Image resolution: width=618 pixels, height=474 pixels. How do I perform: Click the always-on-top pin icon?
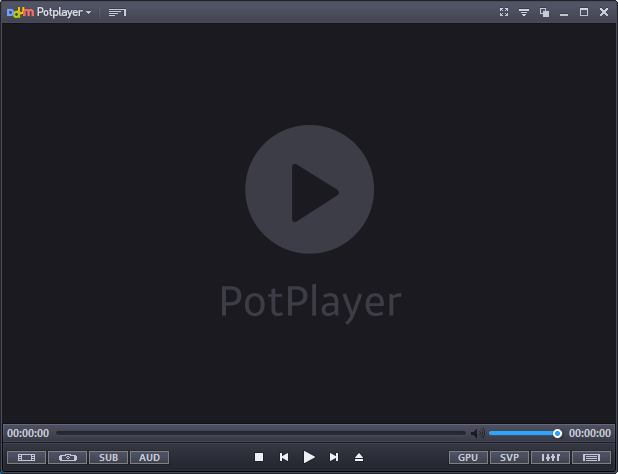point(524,13)
